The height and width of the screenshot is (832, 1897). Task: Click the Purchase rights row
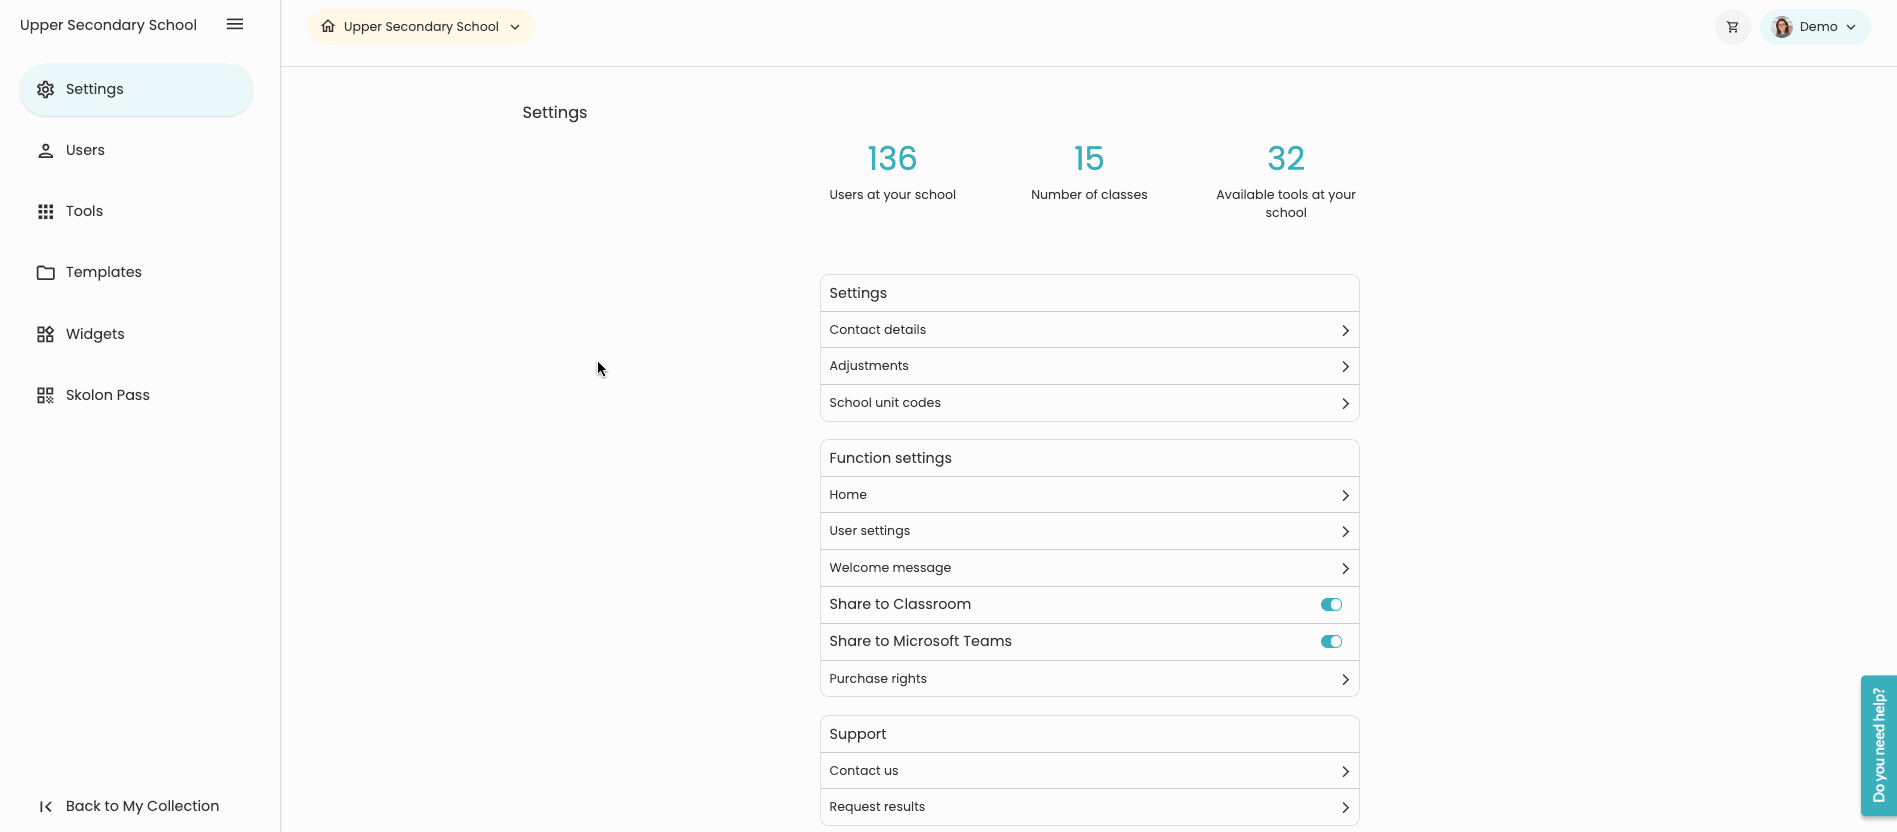click(1089, 679)
